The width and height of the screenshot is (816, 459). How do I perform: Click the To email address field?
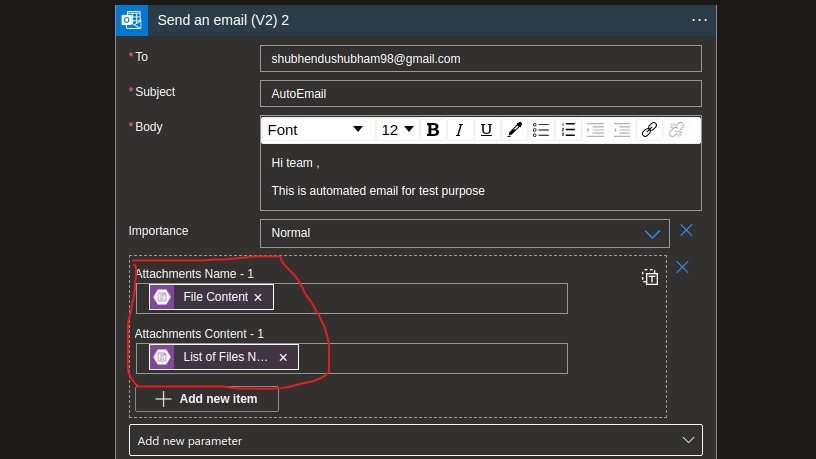481,59
